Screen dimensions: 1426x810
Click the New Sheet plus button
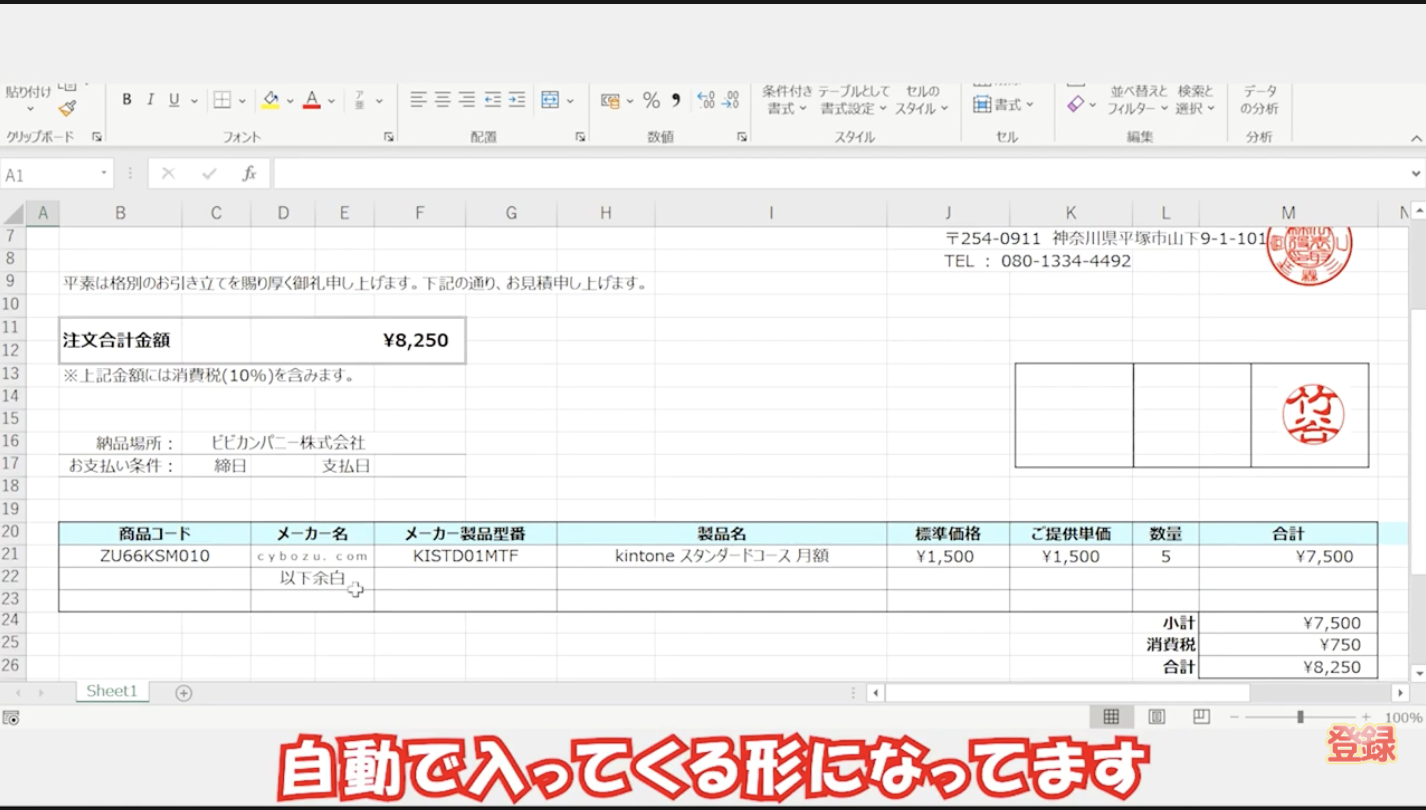click(x=183, y=691)
